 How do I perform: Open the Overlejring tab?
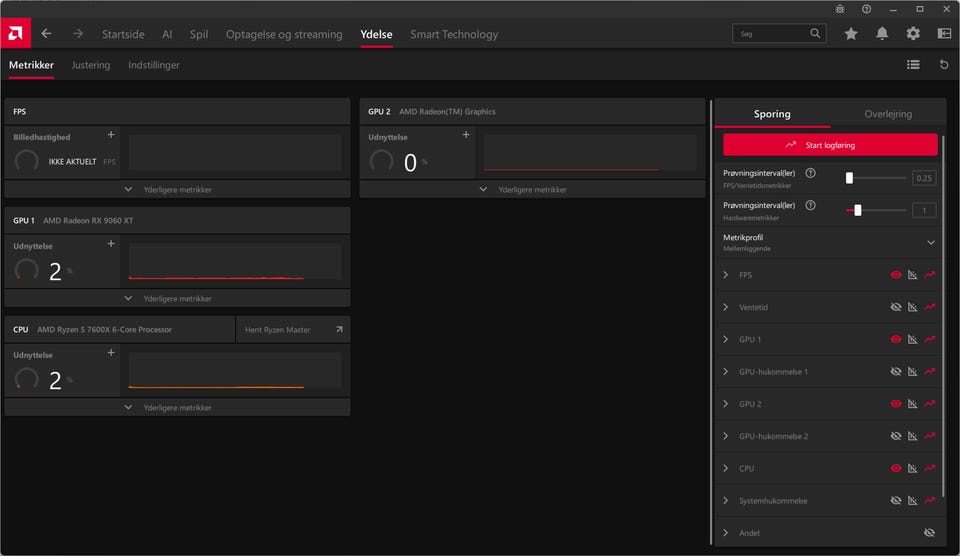pos(888,114)
